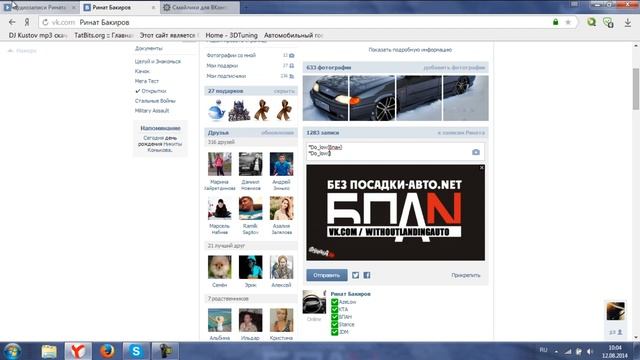Open friend Ramil Sagitov's avatar

(x=251, y=208)
